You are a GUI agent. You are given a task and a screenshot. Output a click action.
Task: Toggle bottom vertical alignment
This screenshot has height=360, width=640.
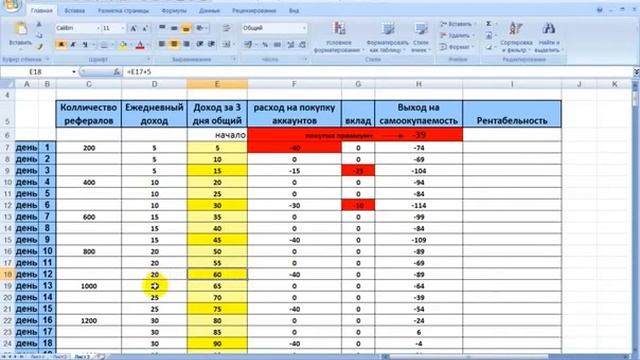click(x=186, y=28)
